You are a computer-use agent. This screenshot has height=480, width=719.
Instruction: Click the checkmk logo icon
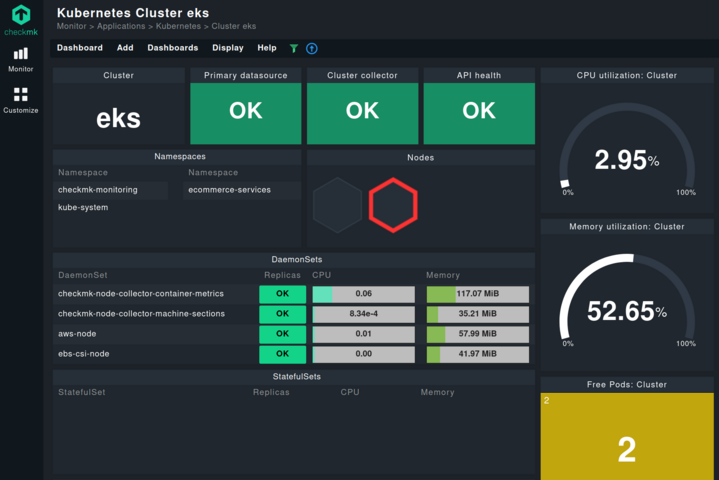pyautogui.click(x=21, y=15)
